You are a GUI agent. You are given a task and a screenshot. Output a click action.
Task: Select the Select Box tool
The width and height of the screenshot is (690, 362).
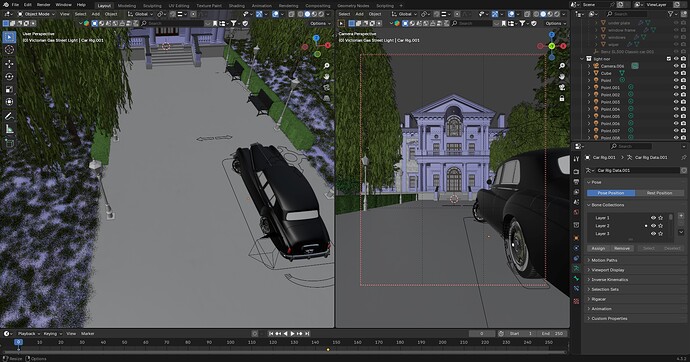(x=9, y=37)
